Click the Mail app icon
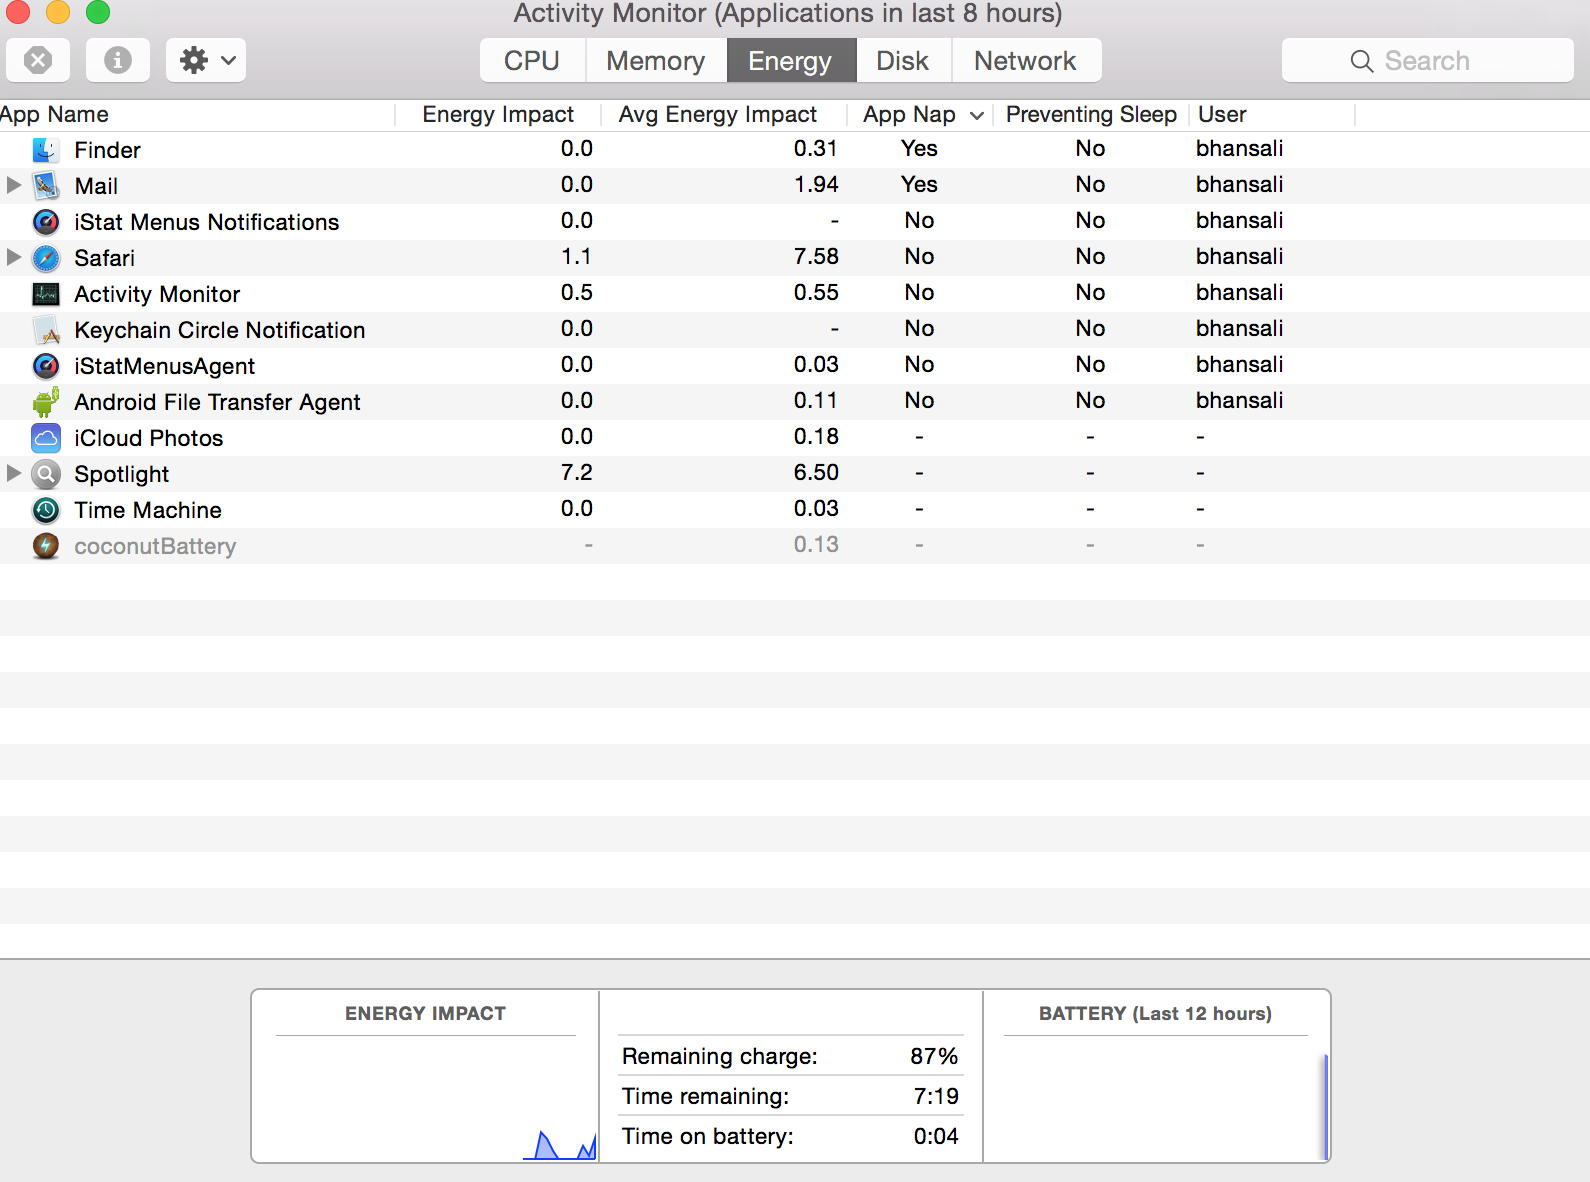The width and height of the screenshot is (1590, 1182). click(46, 186)
